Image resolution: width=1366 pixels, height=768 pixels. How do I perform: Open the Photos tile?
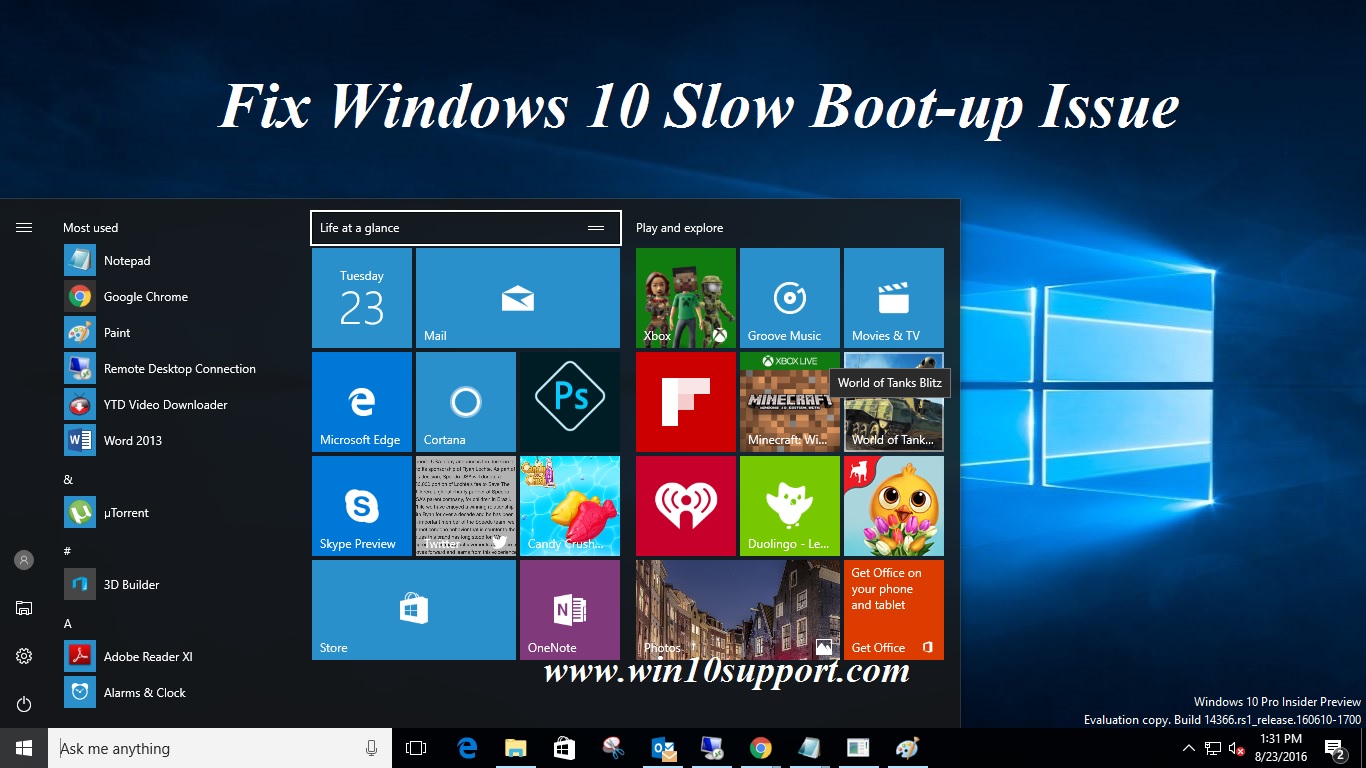[x=738, y=610]
